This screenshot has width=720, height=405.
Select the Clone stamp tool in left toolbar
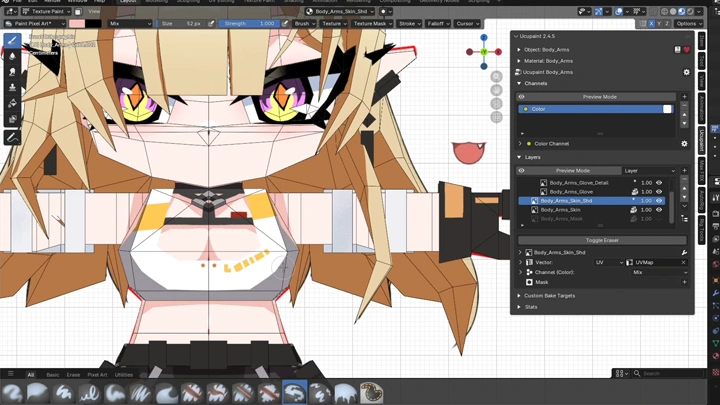(x=12, y=87)
